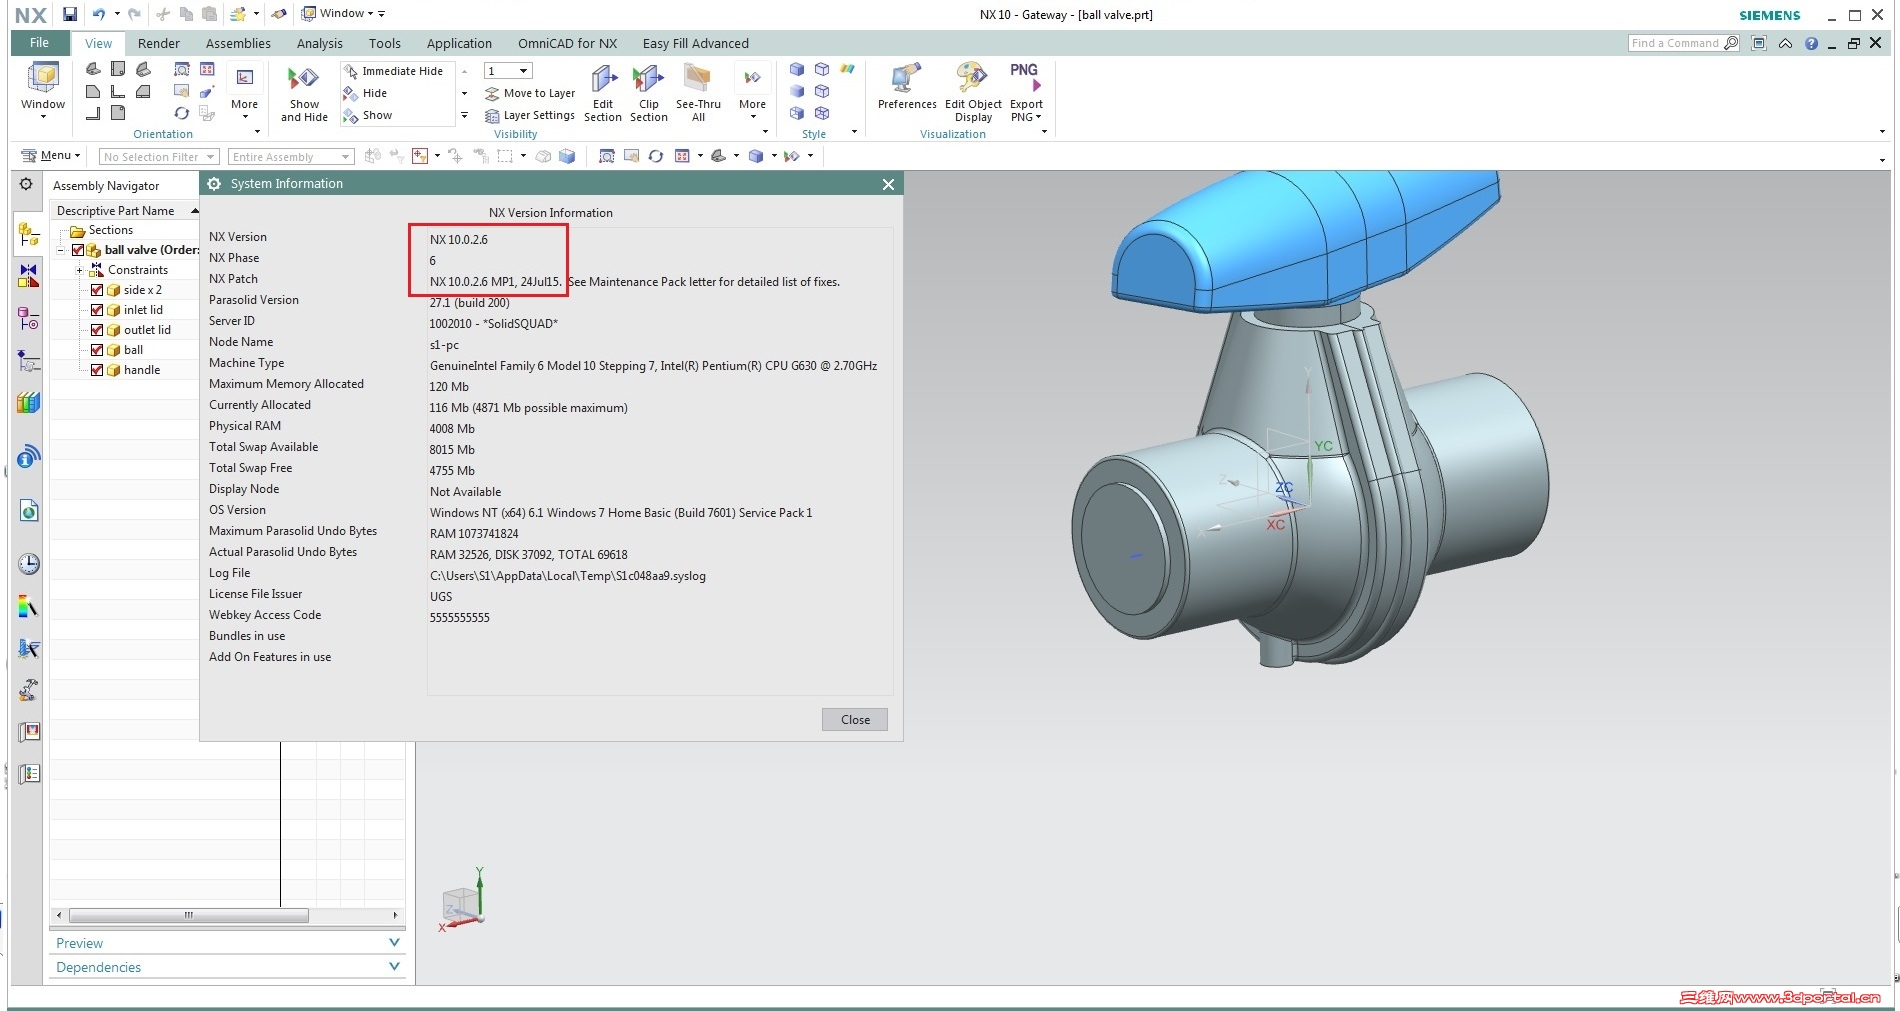Open the No Selection Filter dropdown
The width and height of the screenshot is (1900, 1011).
[x=159, y=157]
